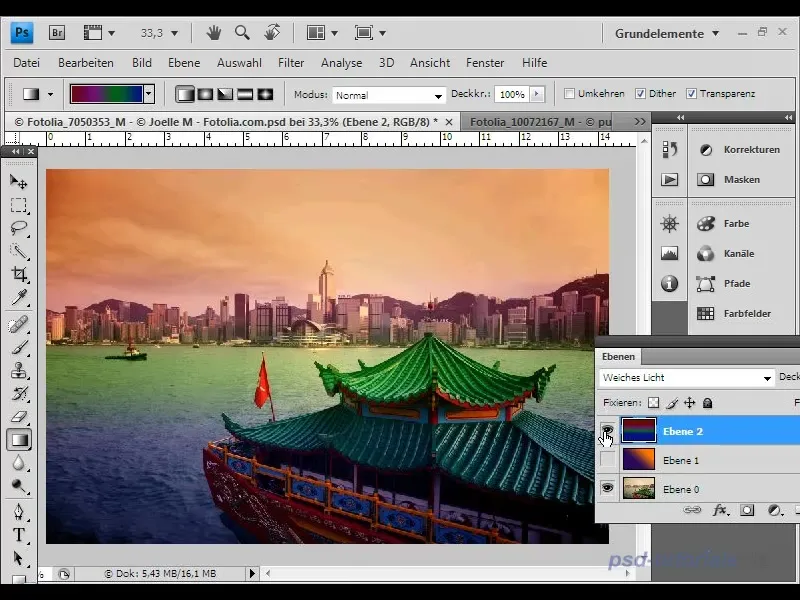This screenshot has height=600, width=800.
Task: Open the screen mode dropdown
Action: click(x=382, y=33)
